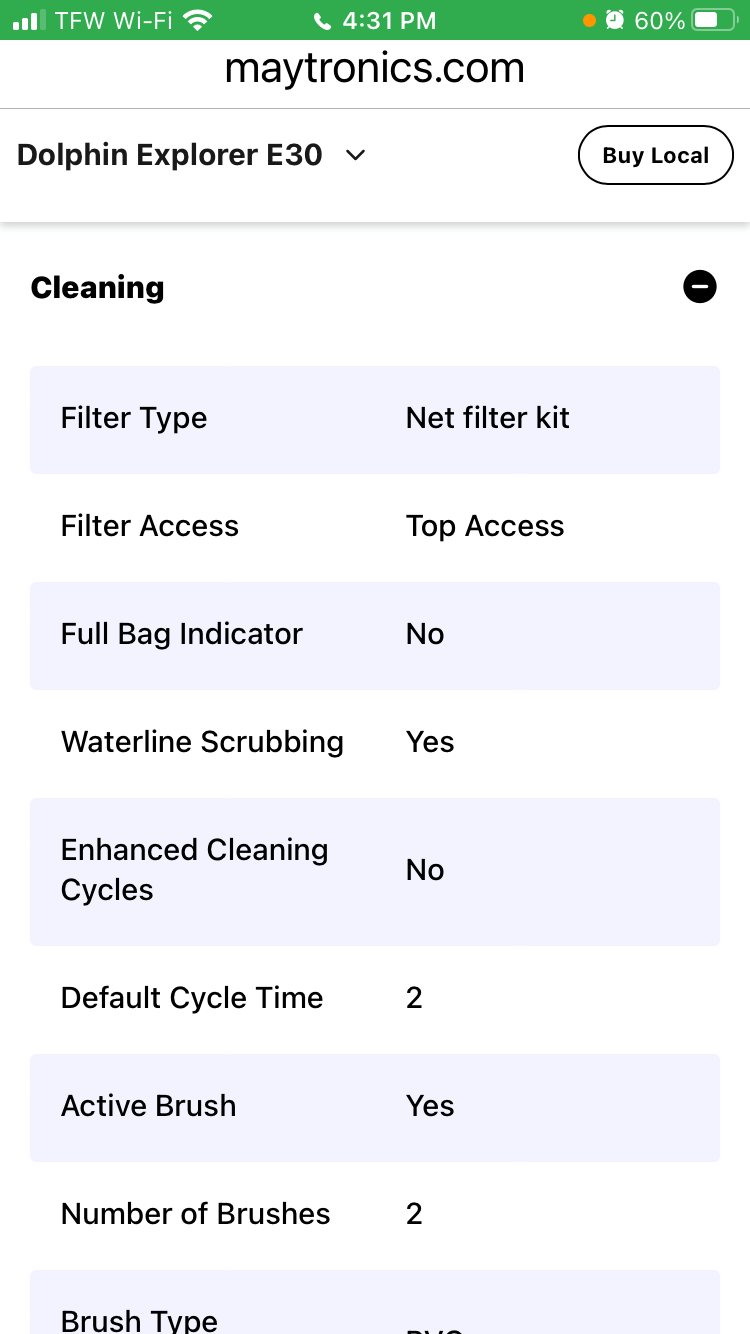
Task: Tap the Default Cycle Time row
Action: (375, 1000)
